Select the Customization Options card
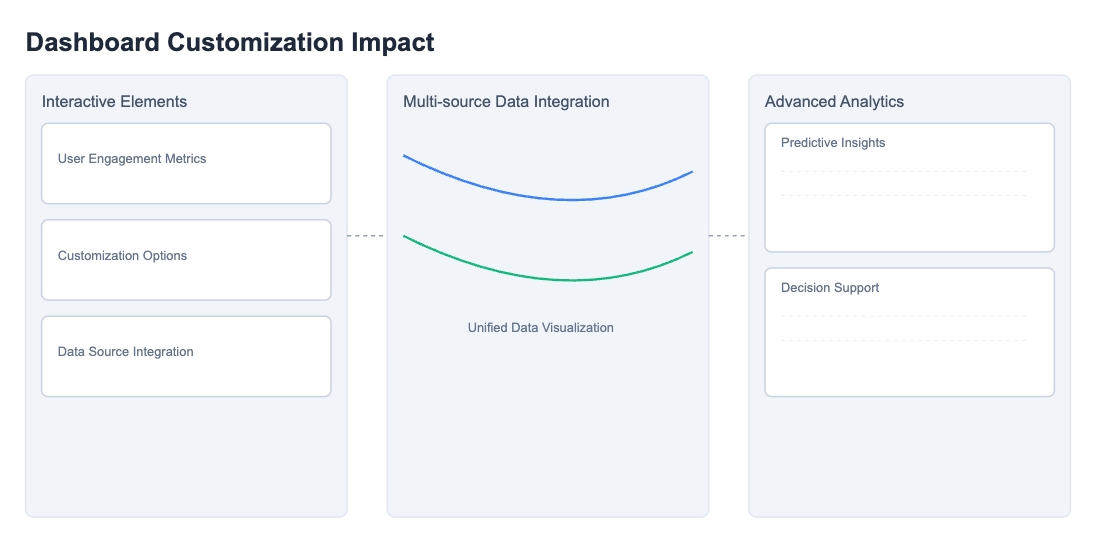The image size is (1098, 546). click(x=186, y=260)
